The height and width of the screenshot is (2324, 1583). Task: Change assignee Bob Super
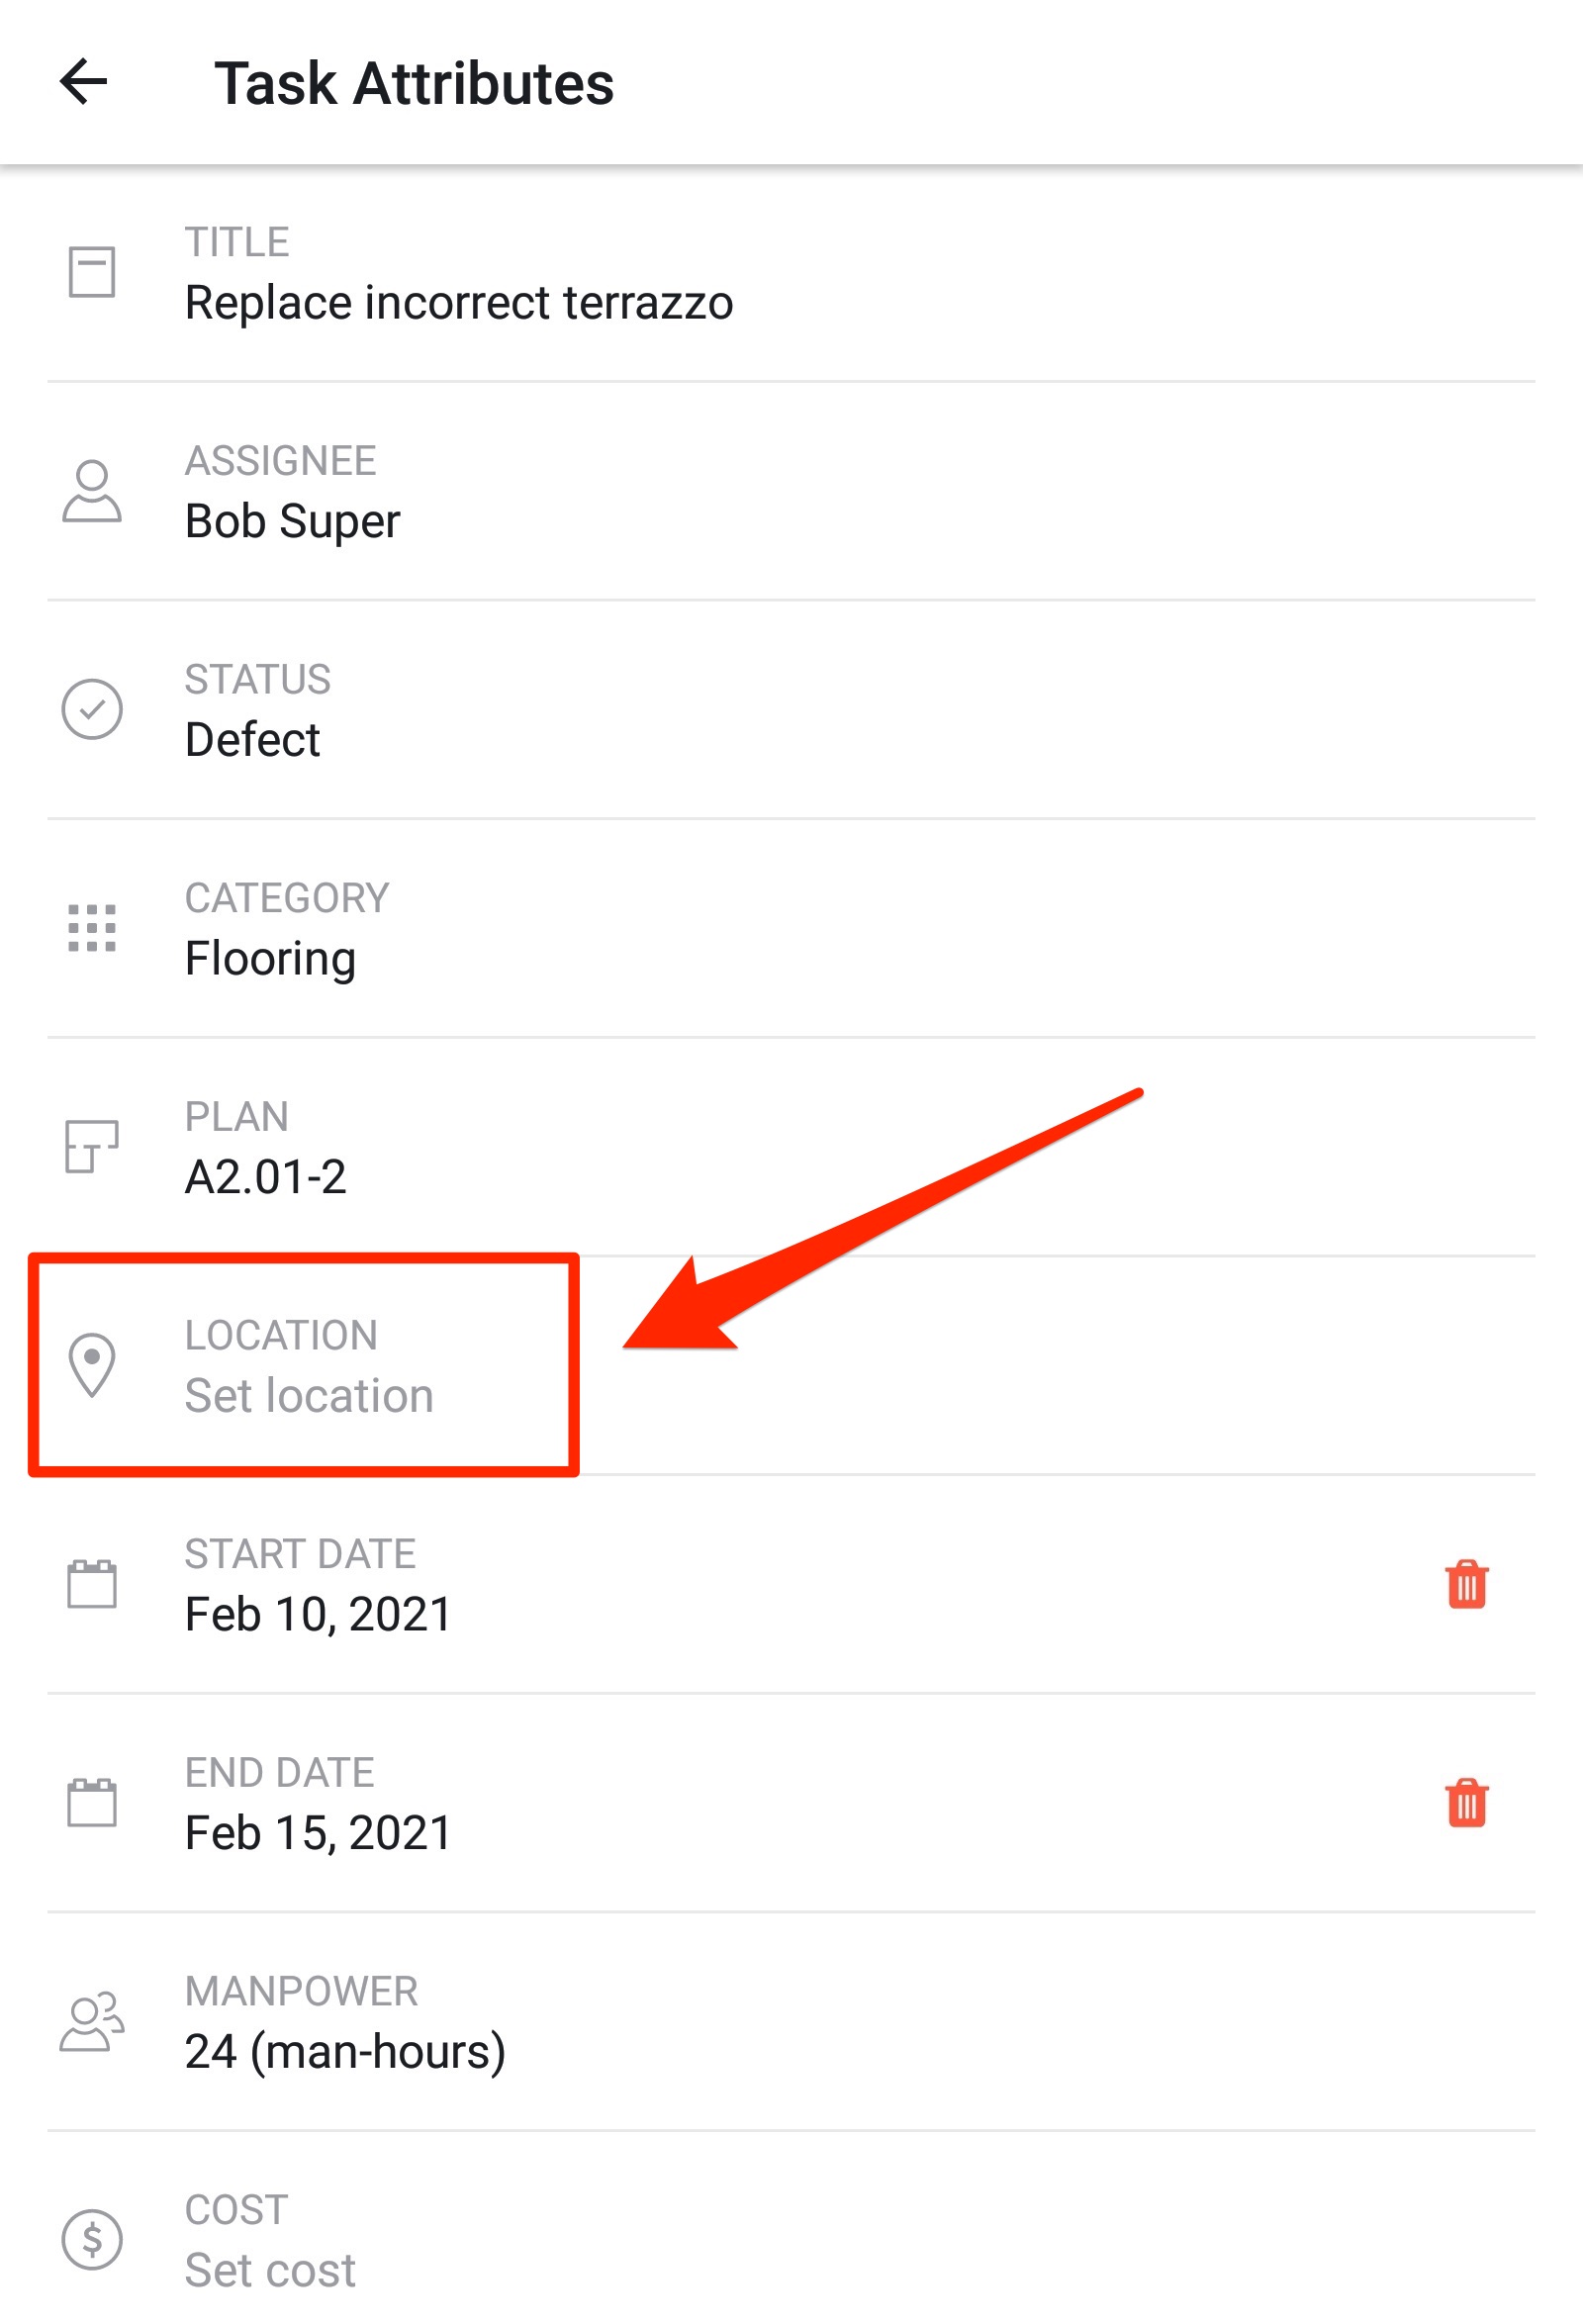(791, 491)
